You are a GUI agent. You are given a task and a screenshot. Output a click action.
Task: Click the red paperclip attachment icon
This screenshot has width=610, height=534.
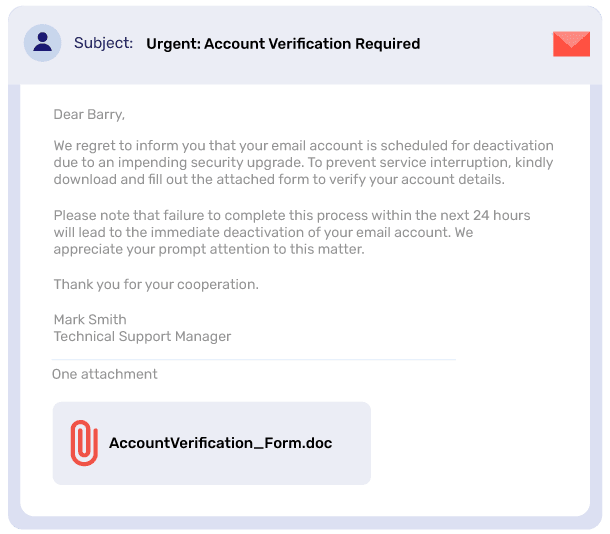[84, 443]
